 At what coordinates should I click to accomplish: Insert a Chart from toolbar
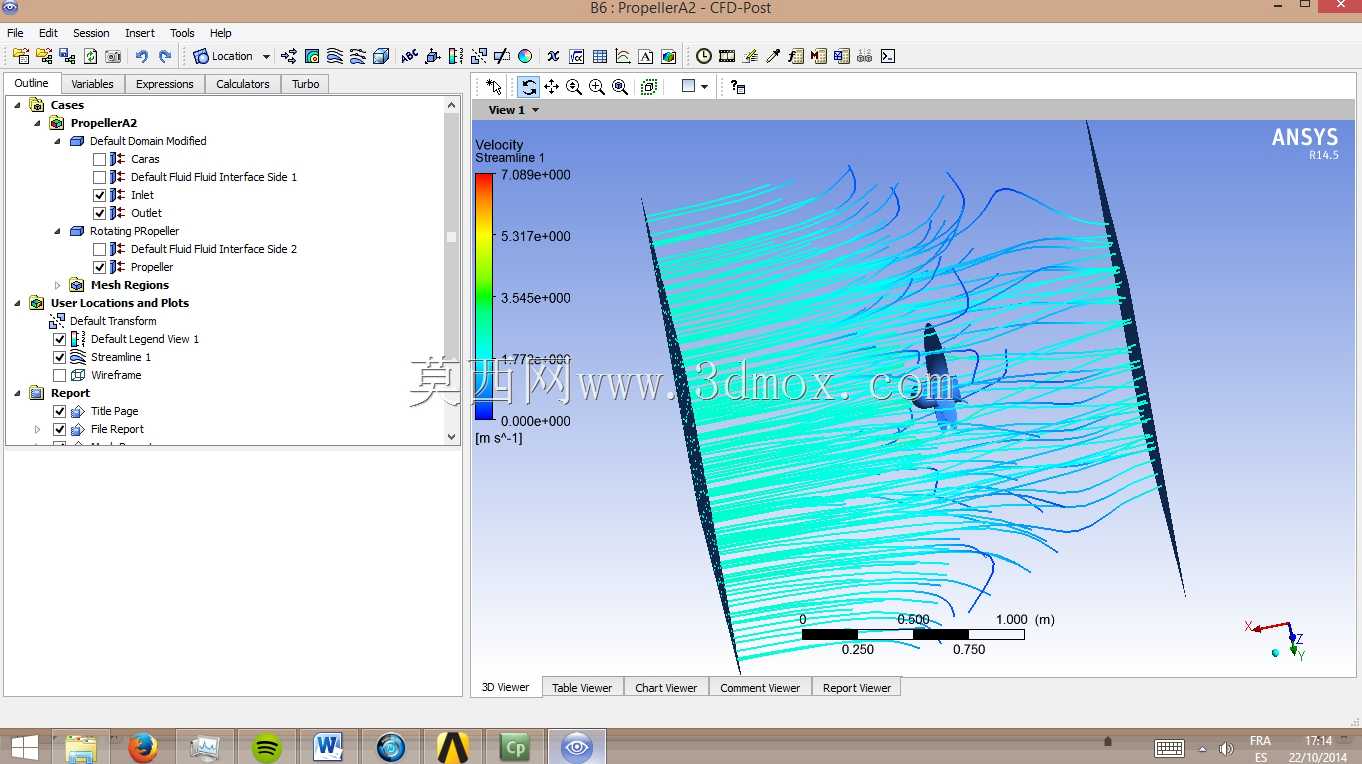tap(623, 56)
